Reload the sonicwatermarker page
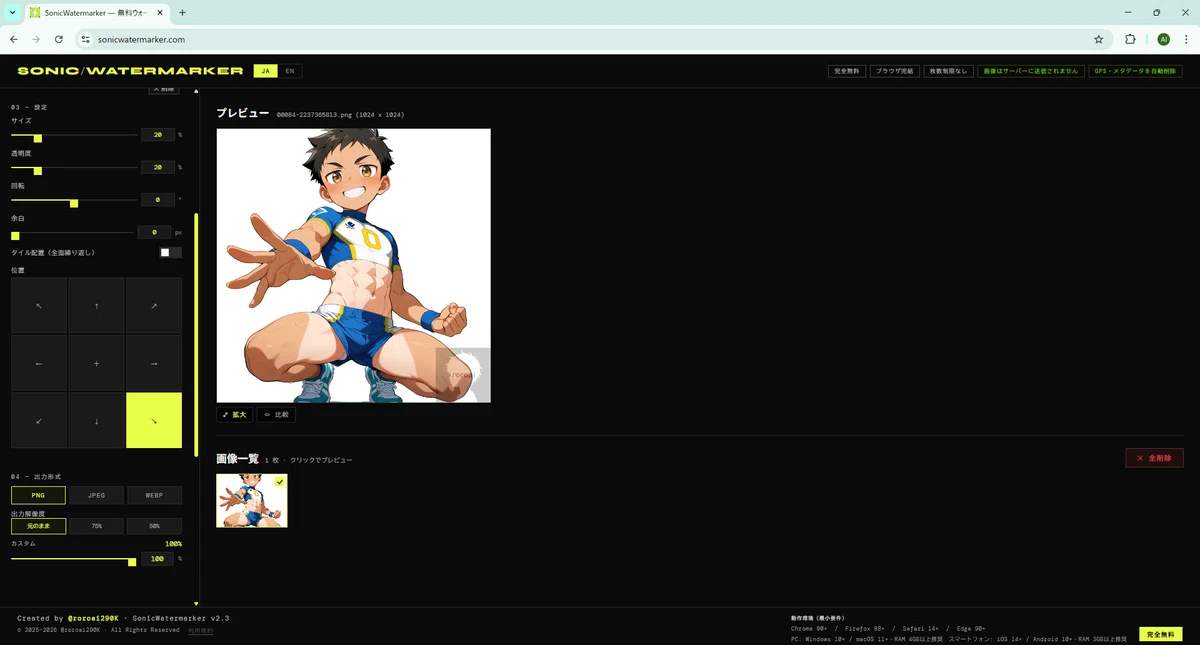Image resolution: width=1200 pixels, height=645 pixels. [x=59, y=39]
